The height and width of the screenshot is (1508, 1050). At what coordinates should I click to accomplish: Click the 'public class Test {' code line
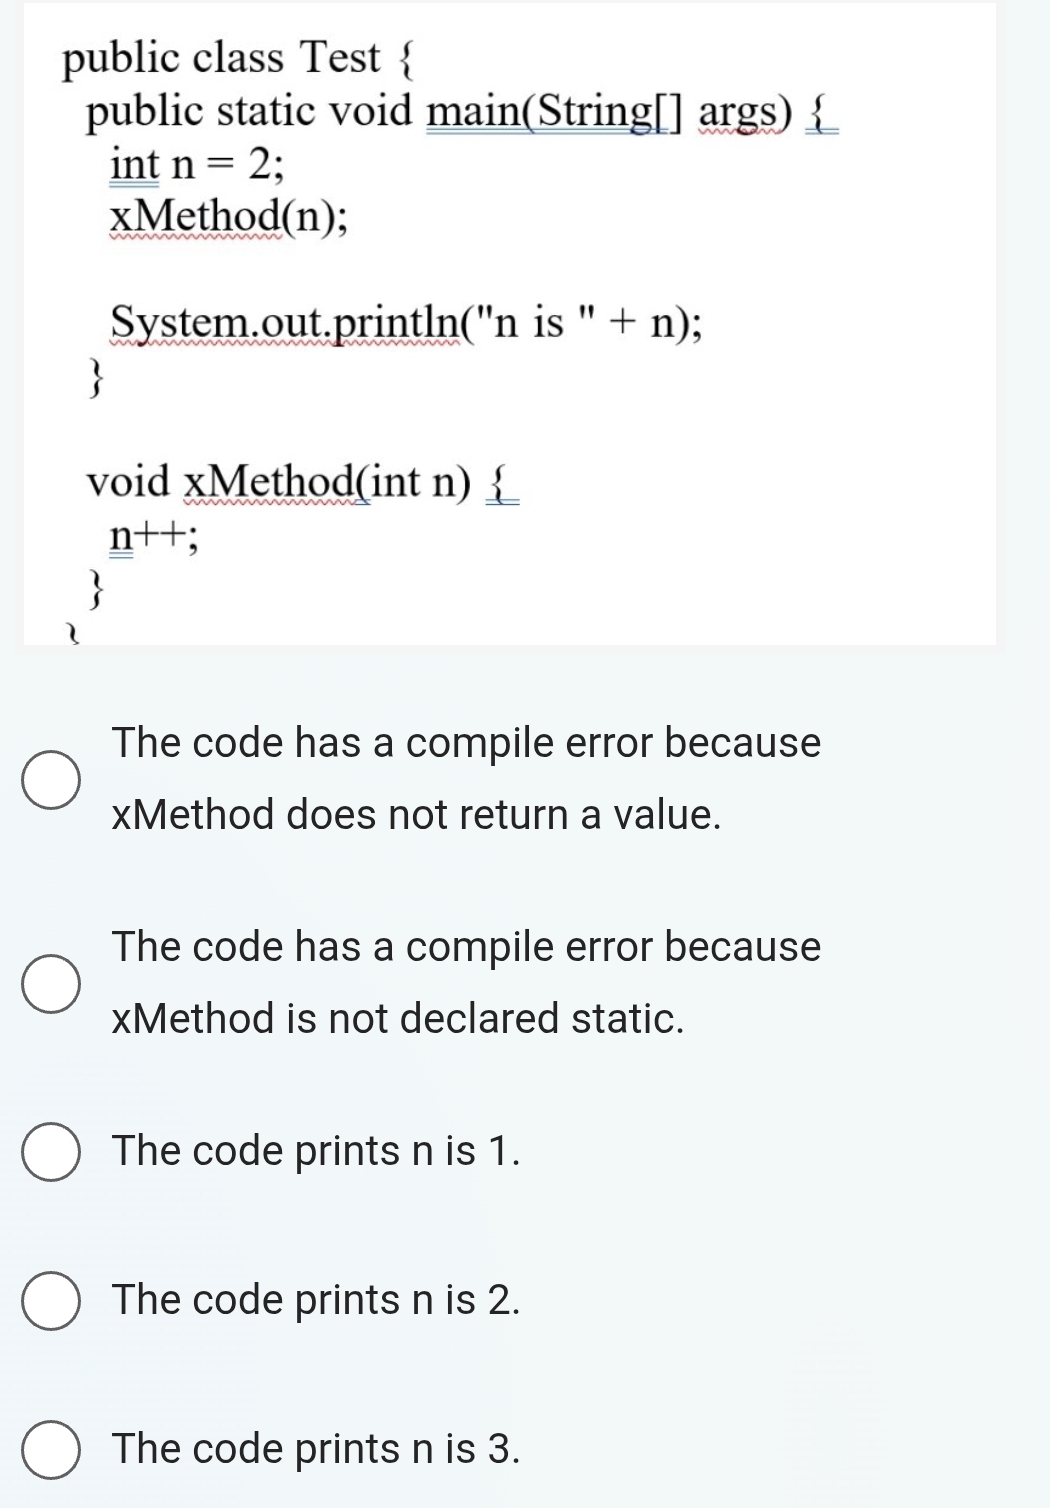238,58
